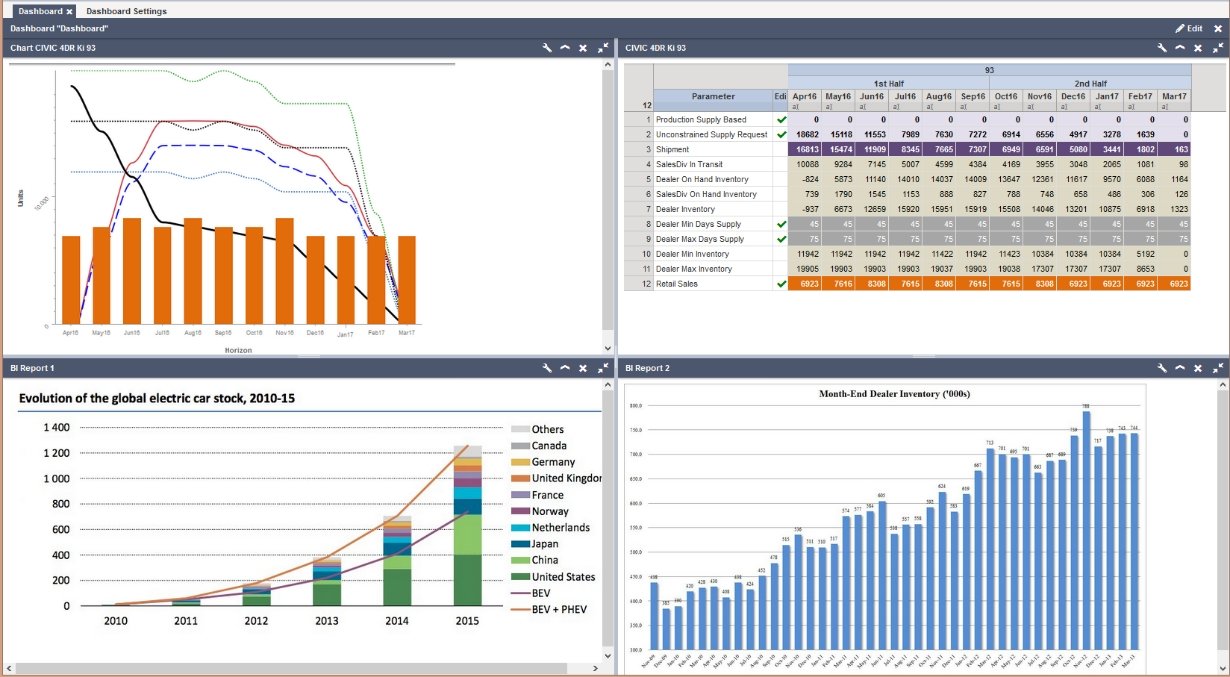
Task: Select the Shipment row label
Action: click(713, 149)
